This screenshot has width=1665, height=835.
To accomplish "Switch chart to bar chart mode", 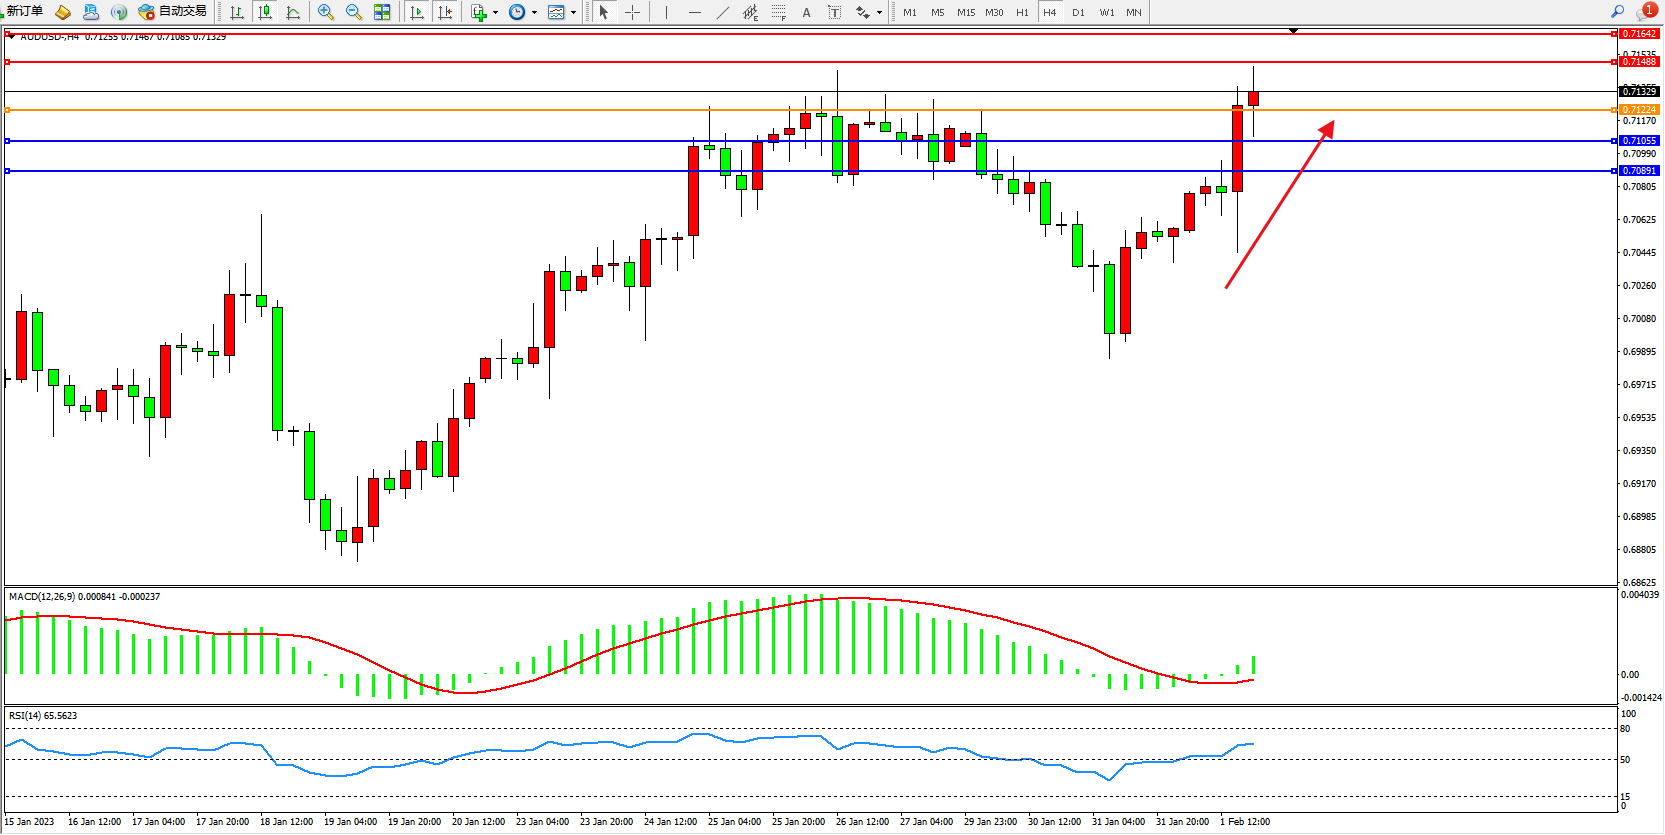I will pyautogui.click(x=237, y=12).
